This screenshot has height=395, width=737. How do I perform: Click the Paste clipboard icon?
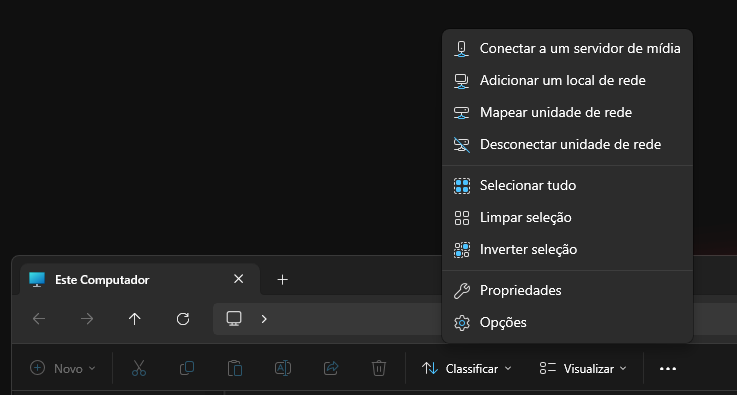pos(235,368)
